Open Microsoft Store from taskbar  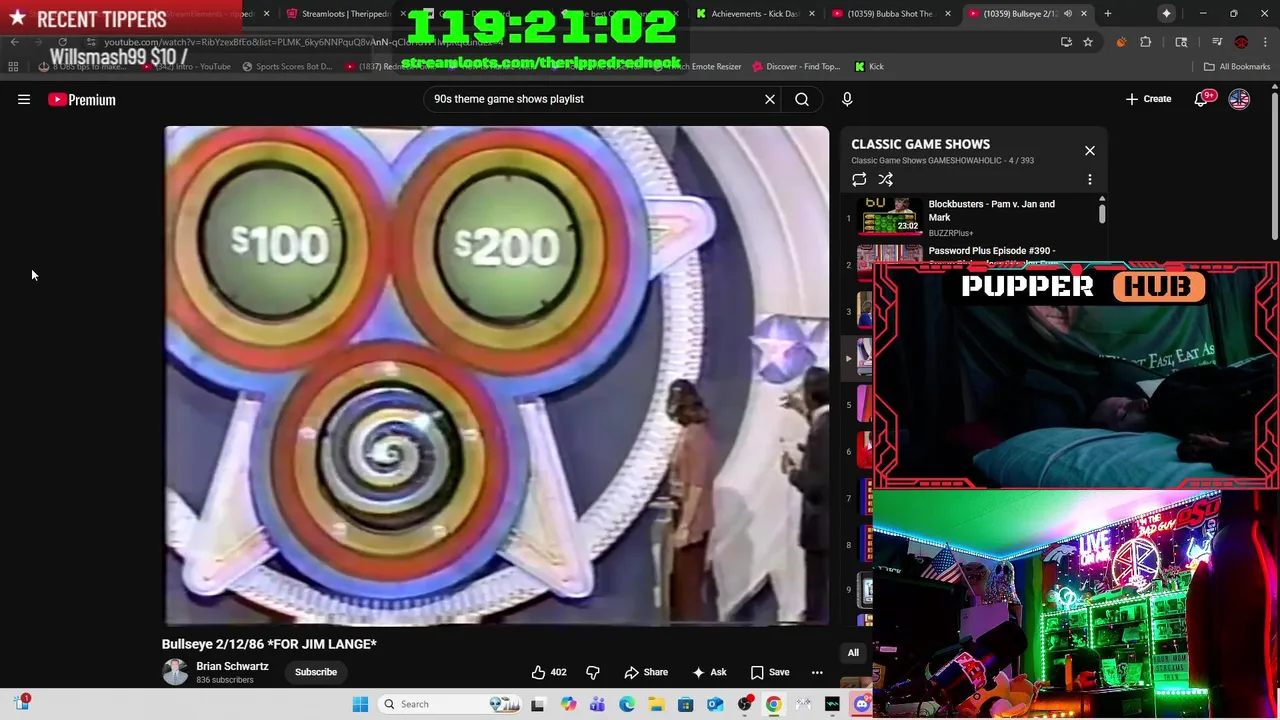685,704
